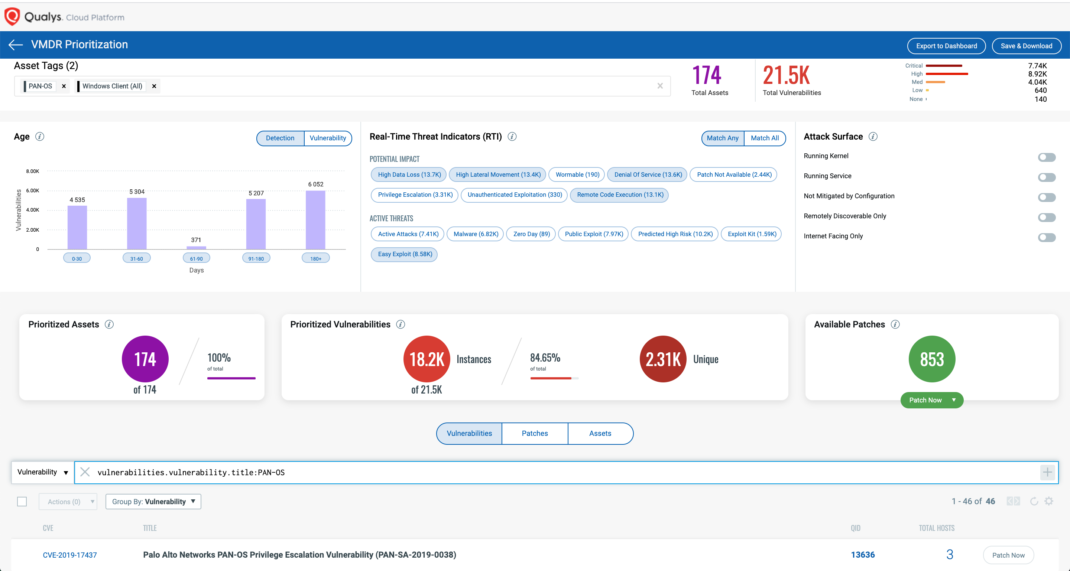This screenshot has width=1070, height=571.
Task: Open the Group By: Vulnerability dropdown
Action: pyautogui.click(x=153, y=501)
